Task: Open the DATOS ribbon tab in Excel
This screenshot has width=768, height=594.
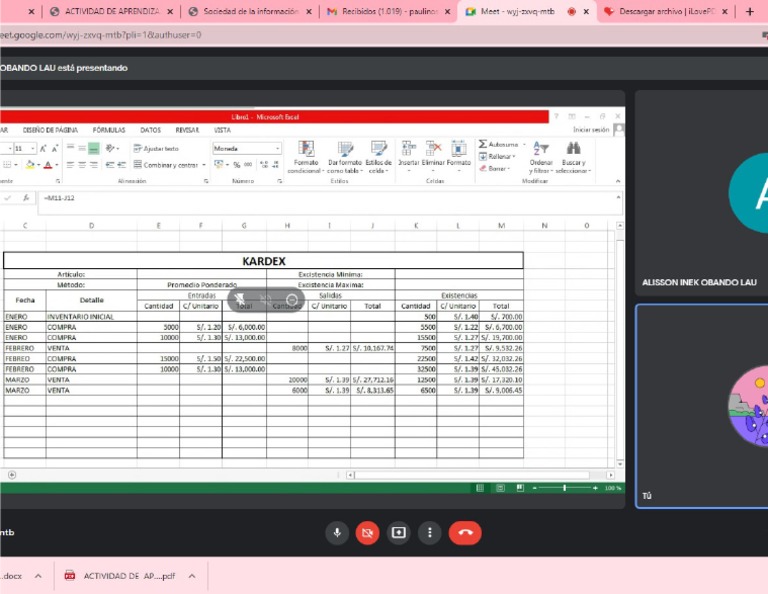Action: [150, 130]
